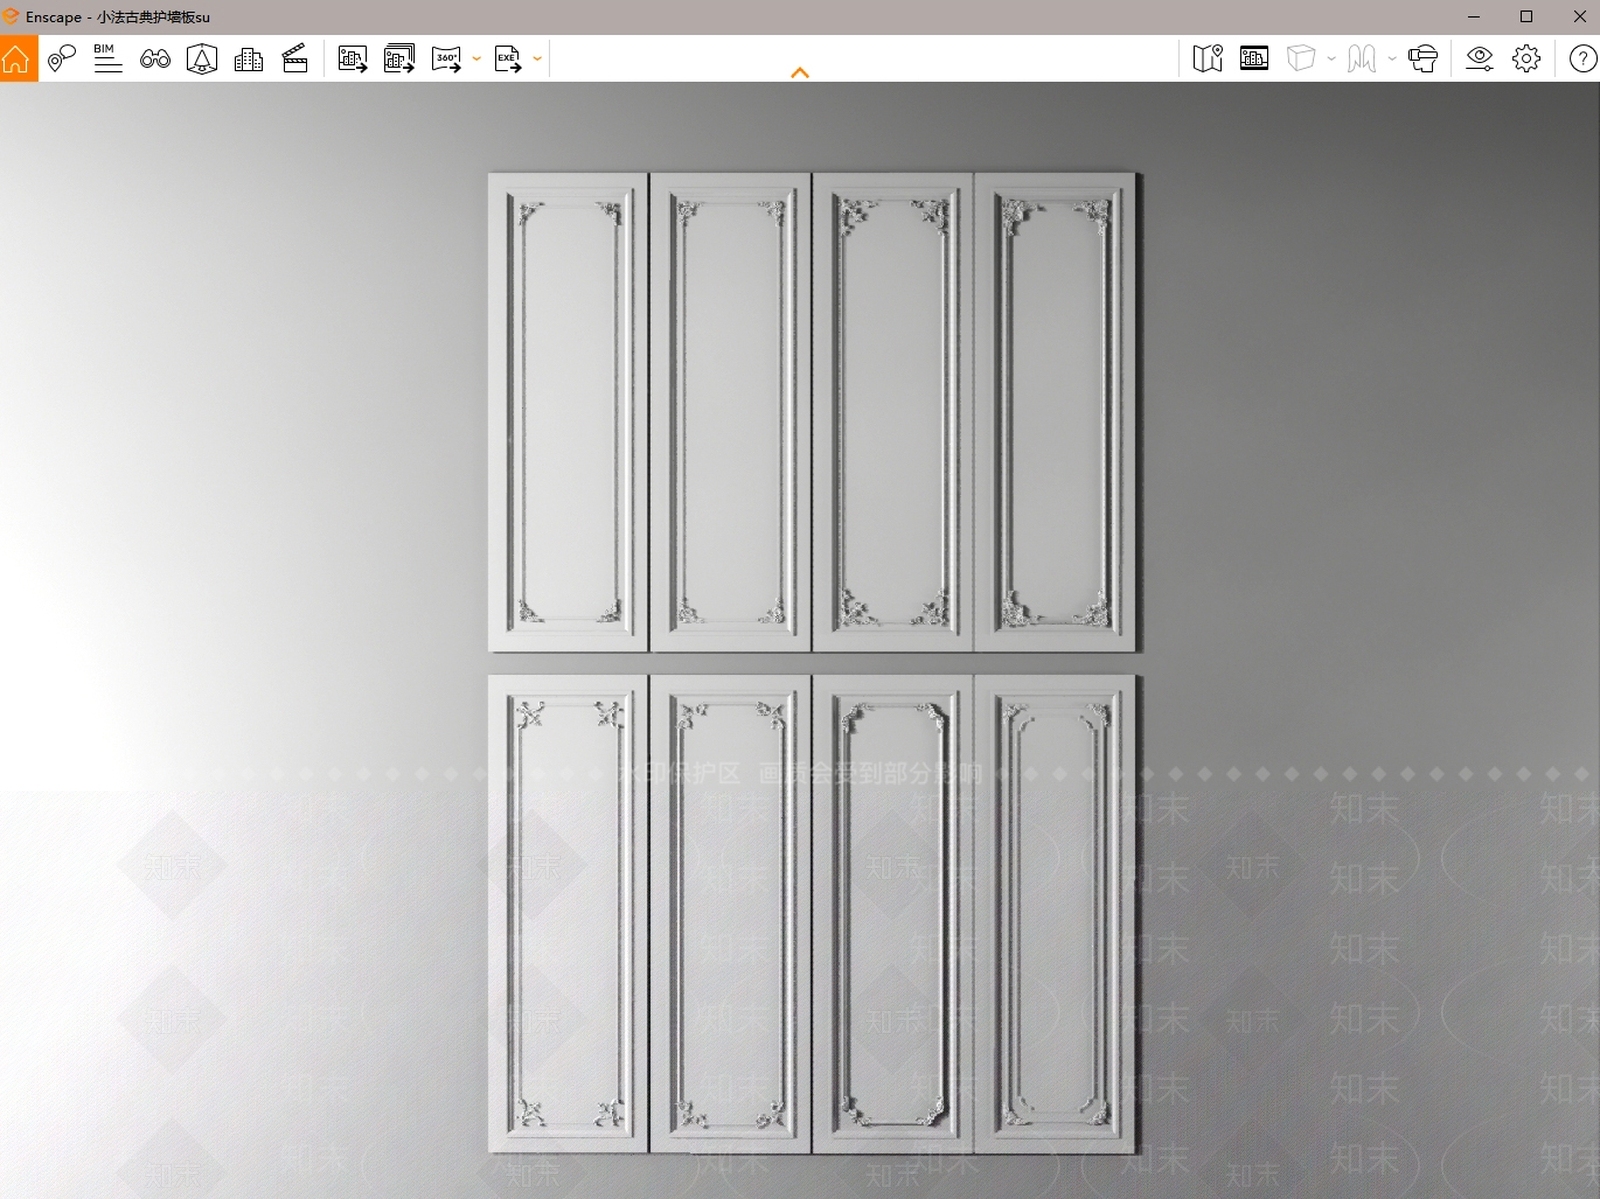Enable the VR headset mode
Viewport: 1600px width, 1199px height.
(x=1423, y=59)
